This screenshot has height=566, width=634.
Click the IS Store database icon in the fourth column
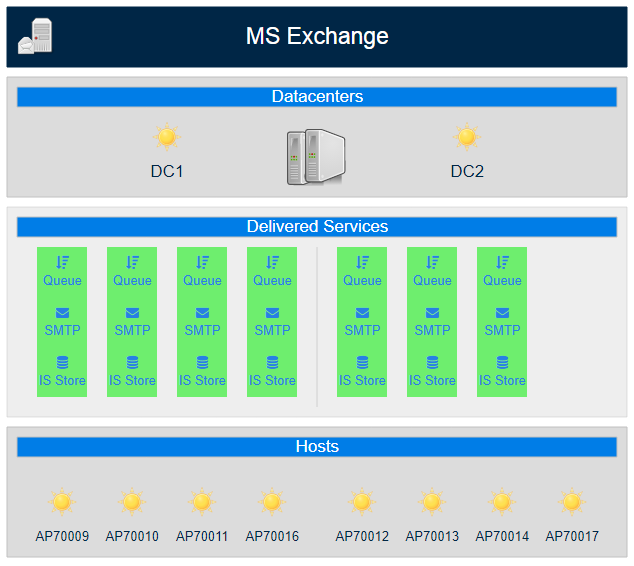coord(272,363)
